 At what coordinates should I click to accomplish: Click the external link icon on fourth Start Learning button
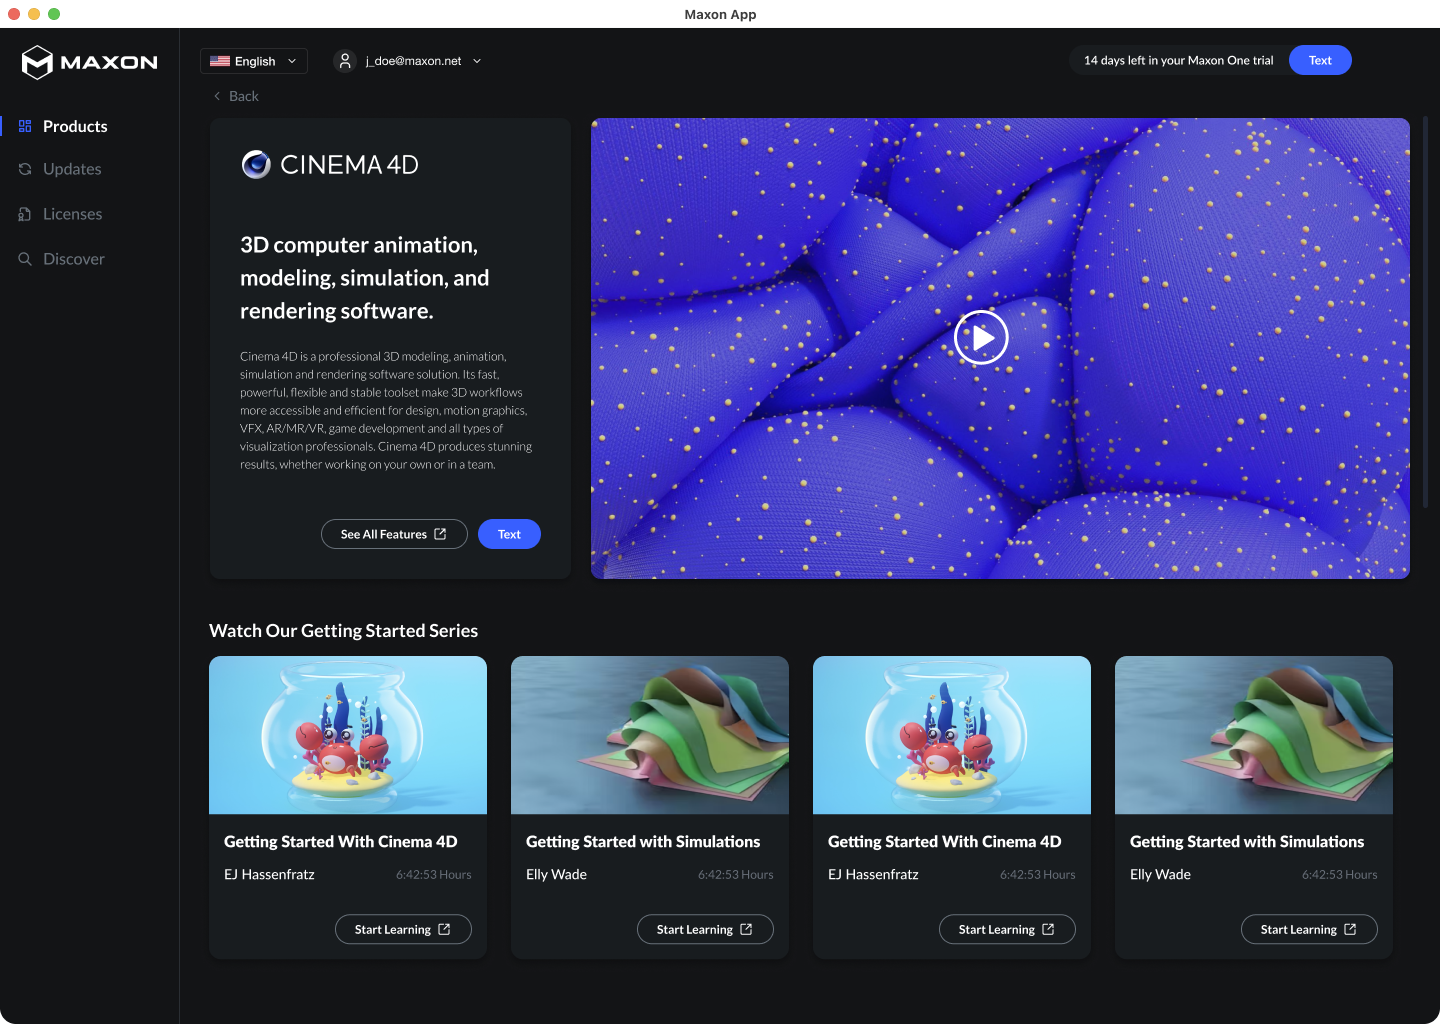pos(1350,929)
